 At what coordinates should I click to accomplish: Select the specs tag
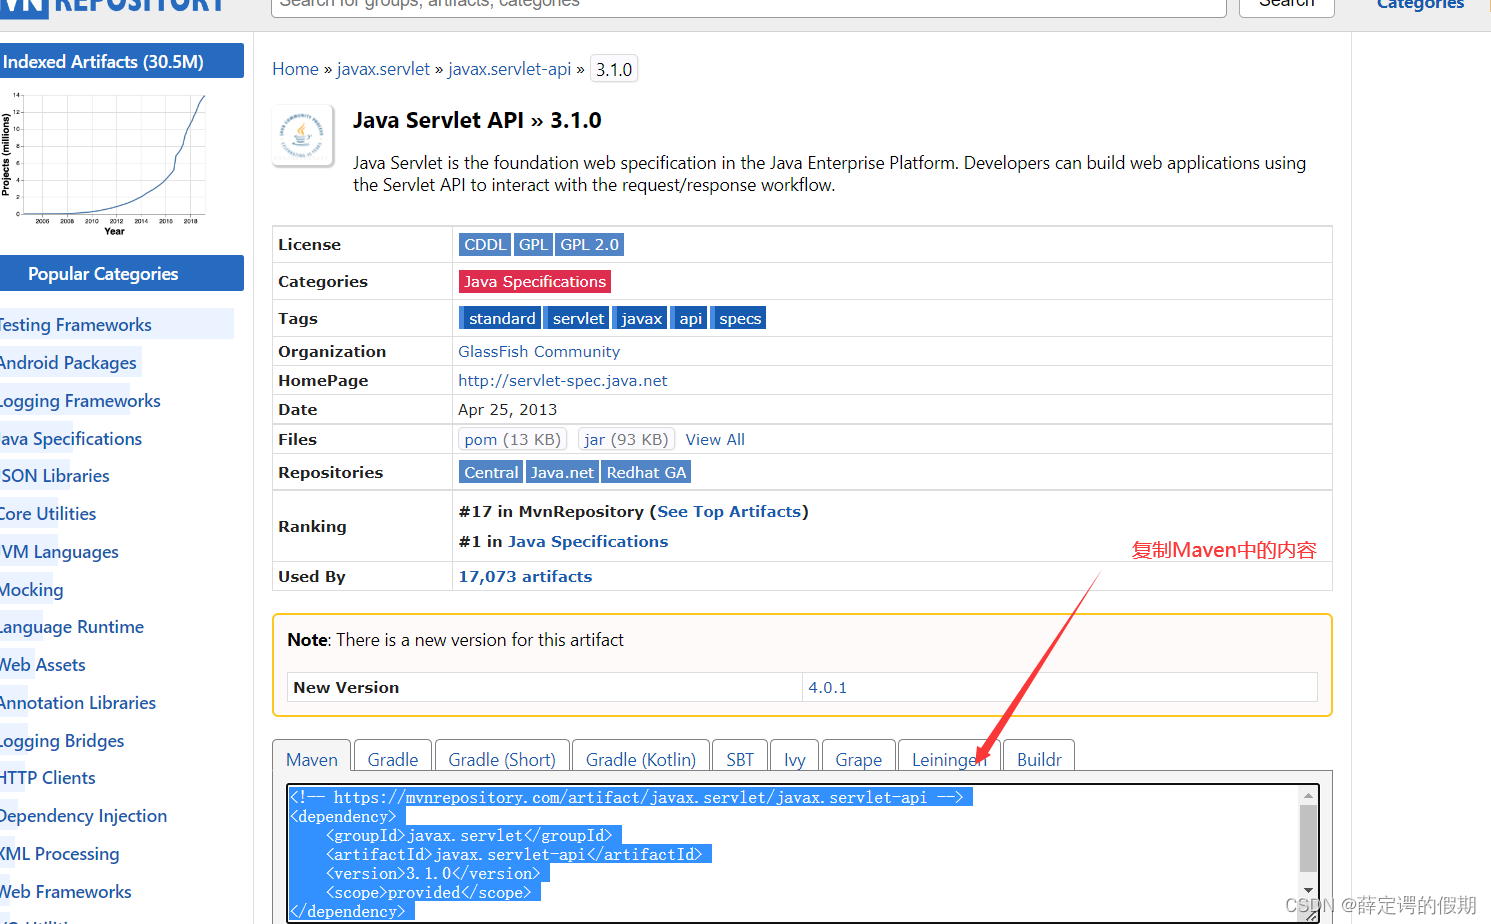(x=738, y=319)
